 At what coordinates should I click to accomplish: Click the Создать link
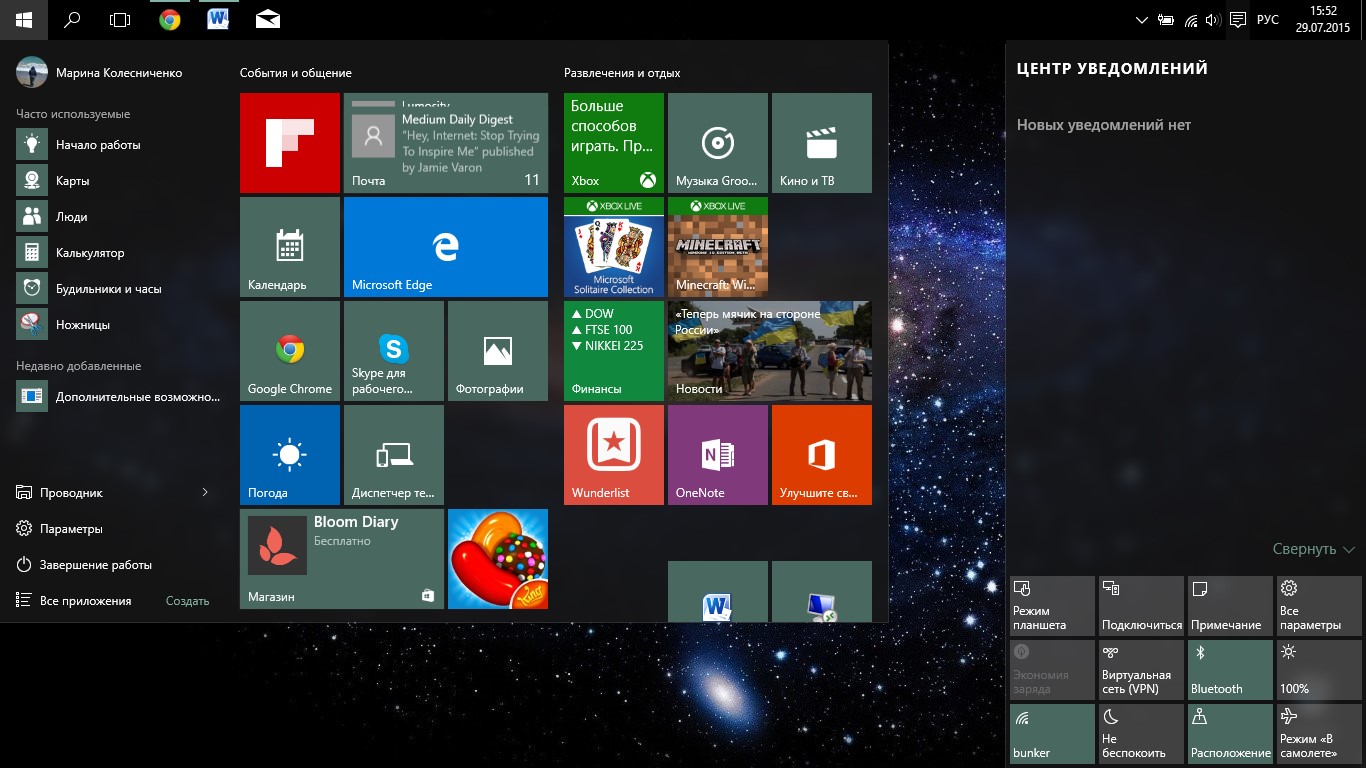(188, 601)
